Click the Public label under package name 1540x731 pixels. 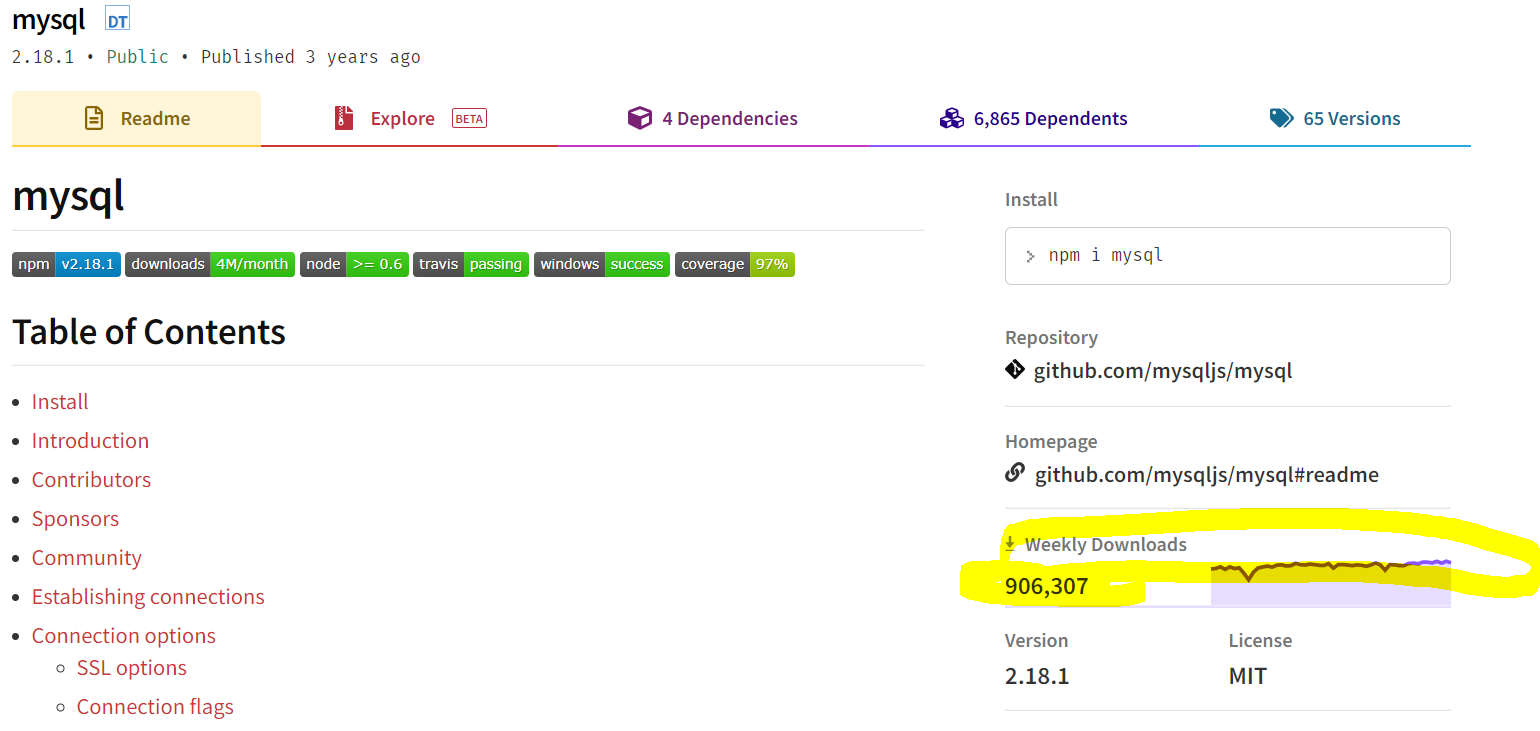(x=138, y=57)
